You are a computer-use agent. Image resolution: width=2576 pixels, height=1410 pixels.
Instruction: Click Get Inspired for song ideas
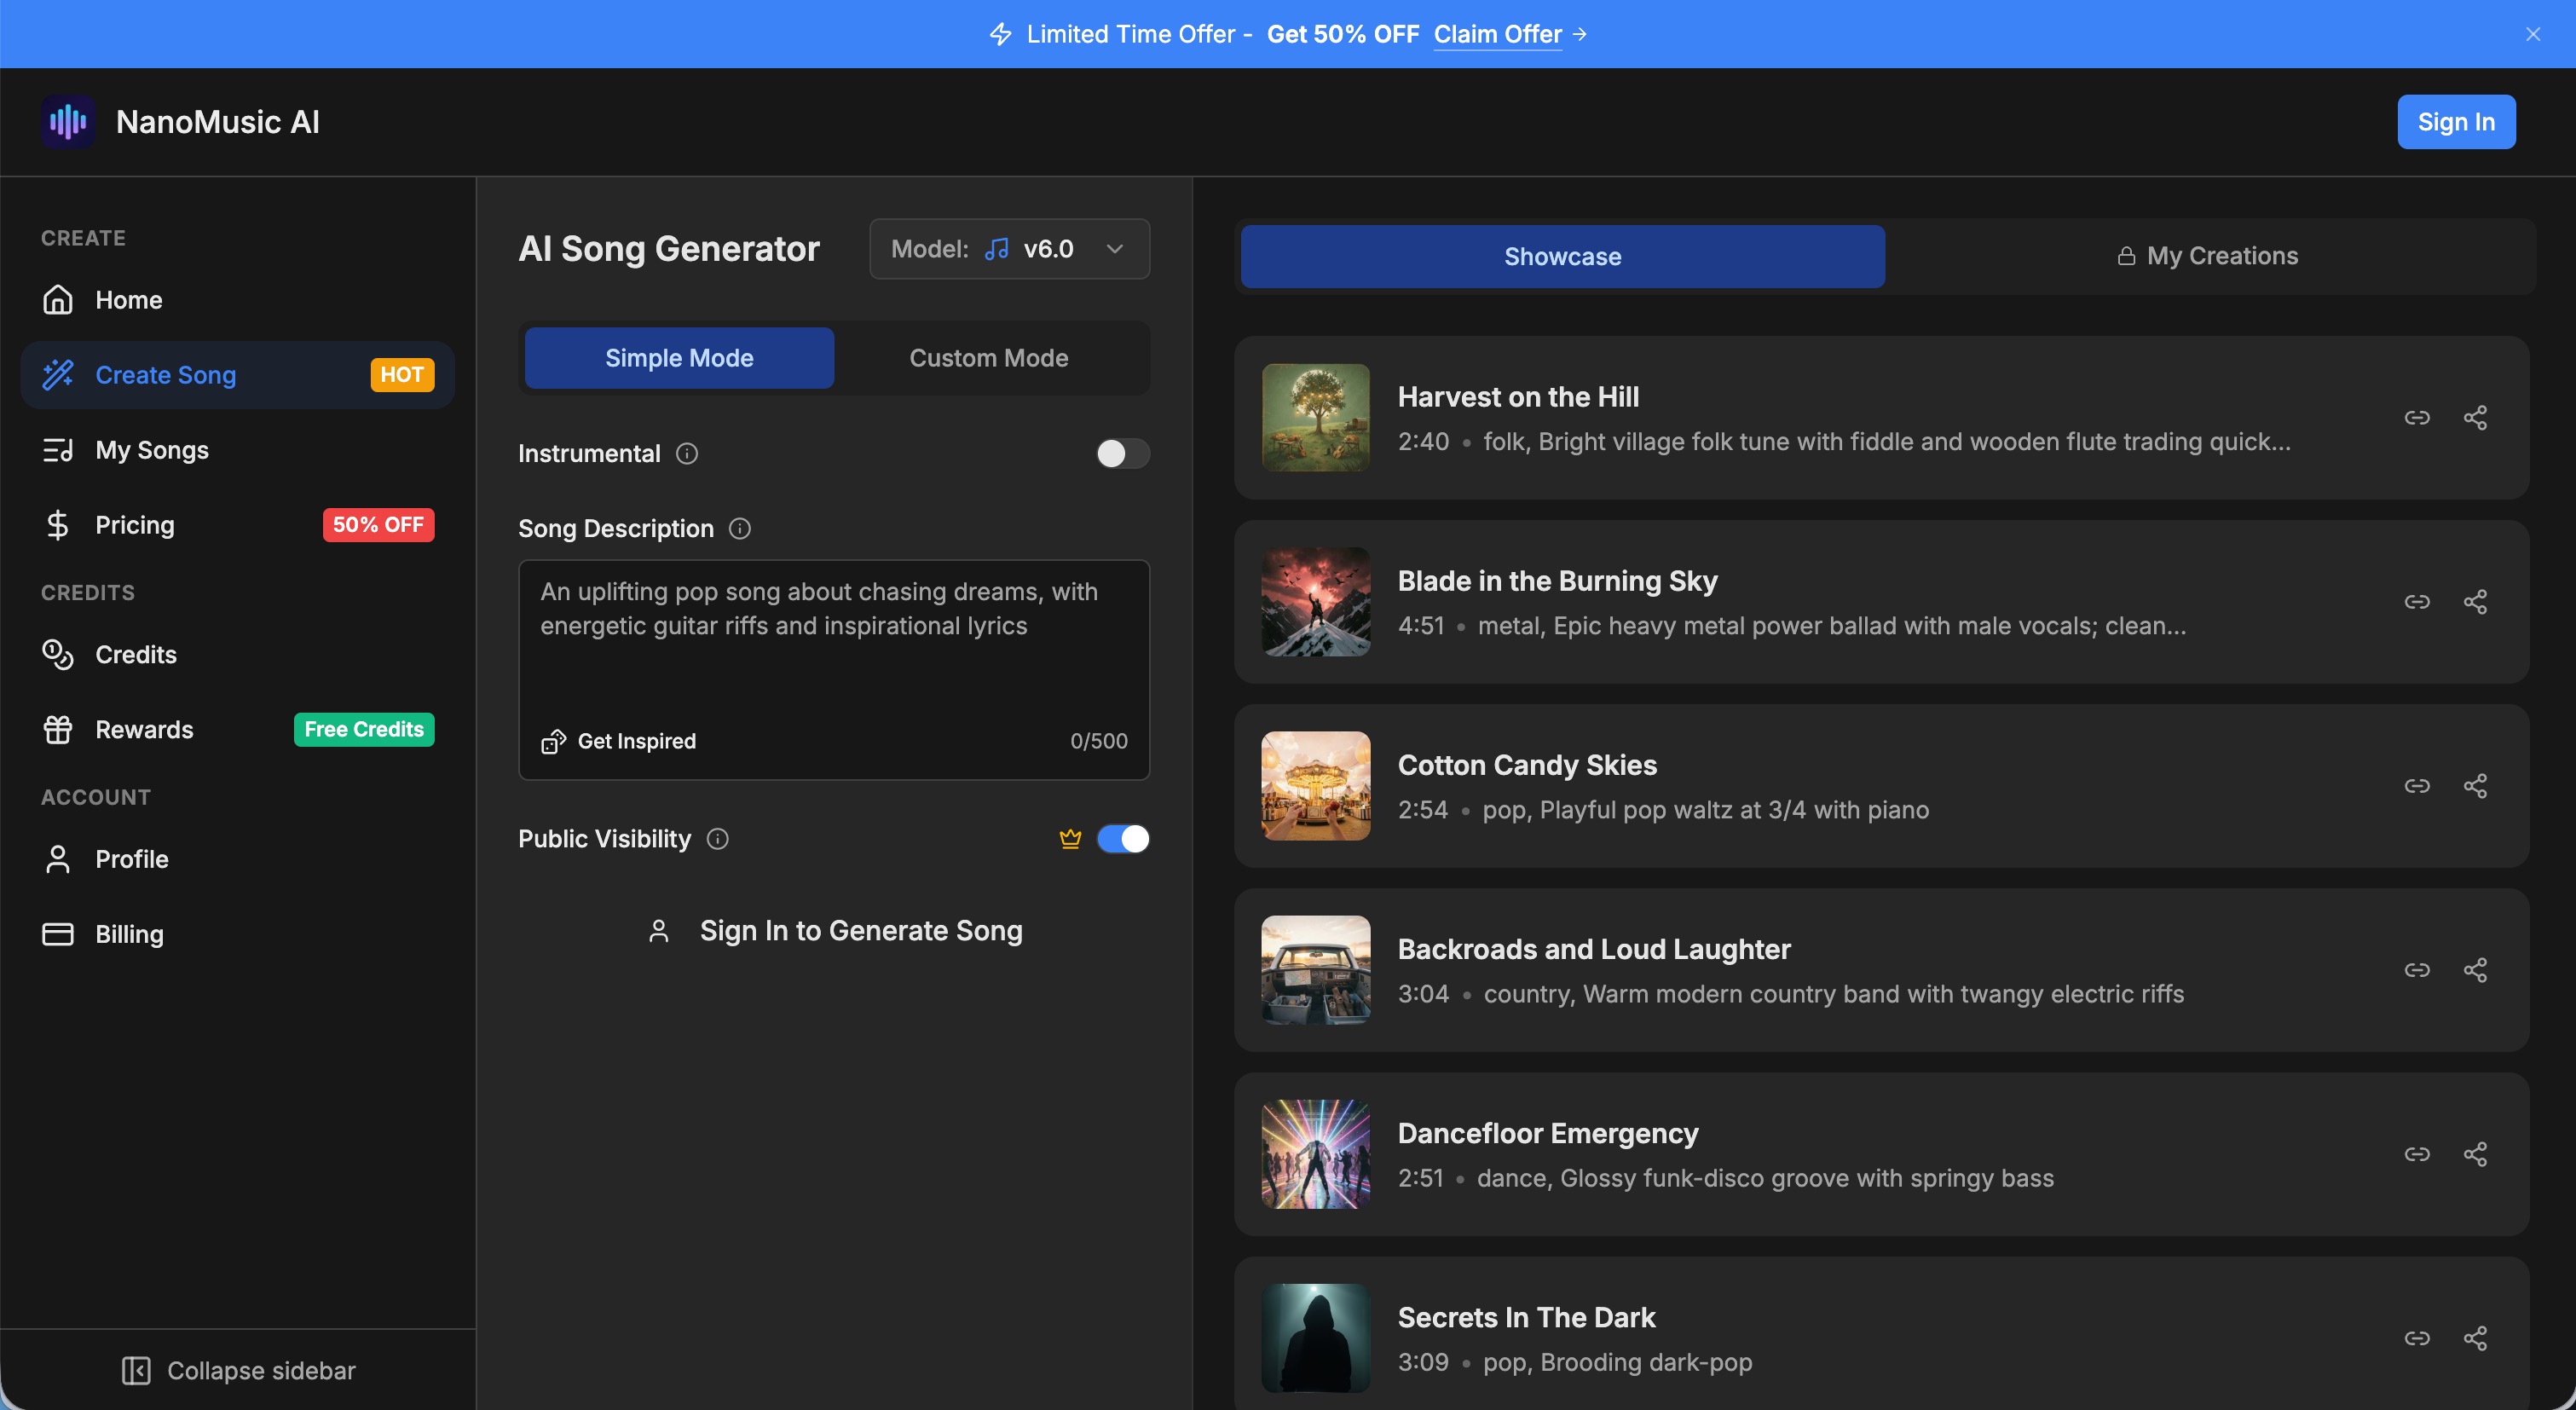tap(619, 741)
